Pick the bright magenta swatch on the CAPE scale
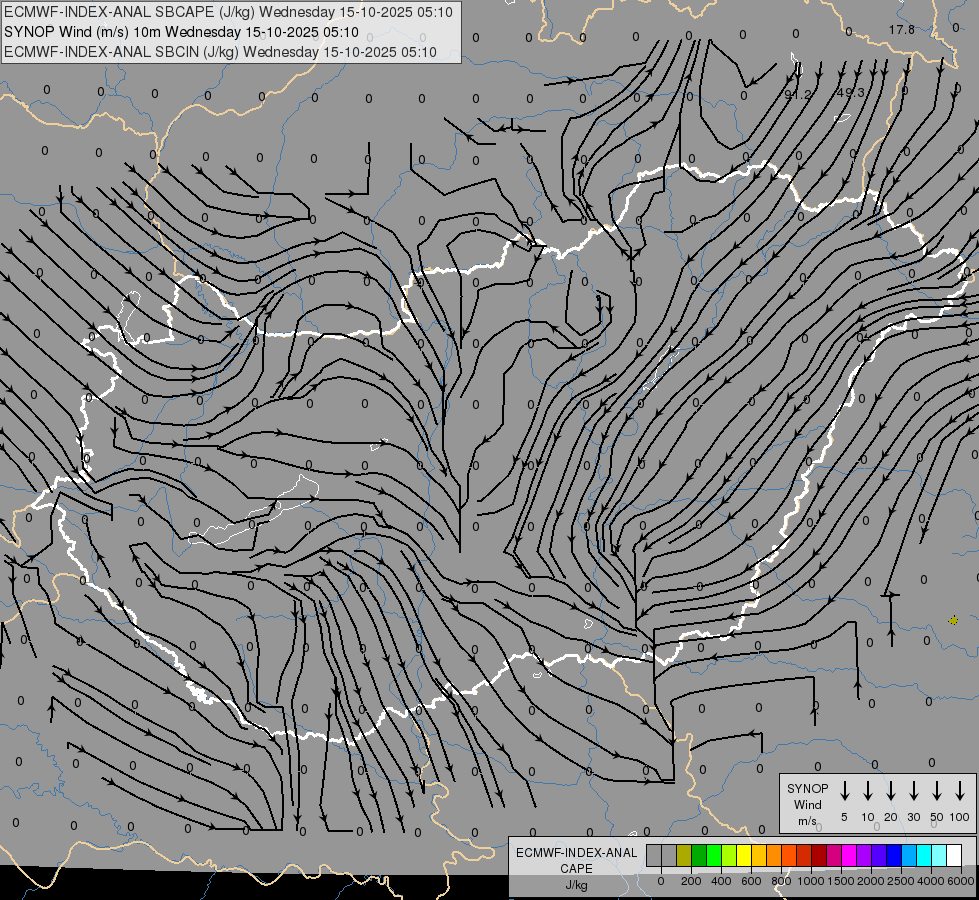 pos(849,855)
